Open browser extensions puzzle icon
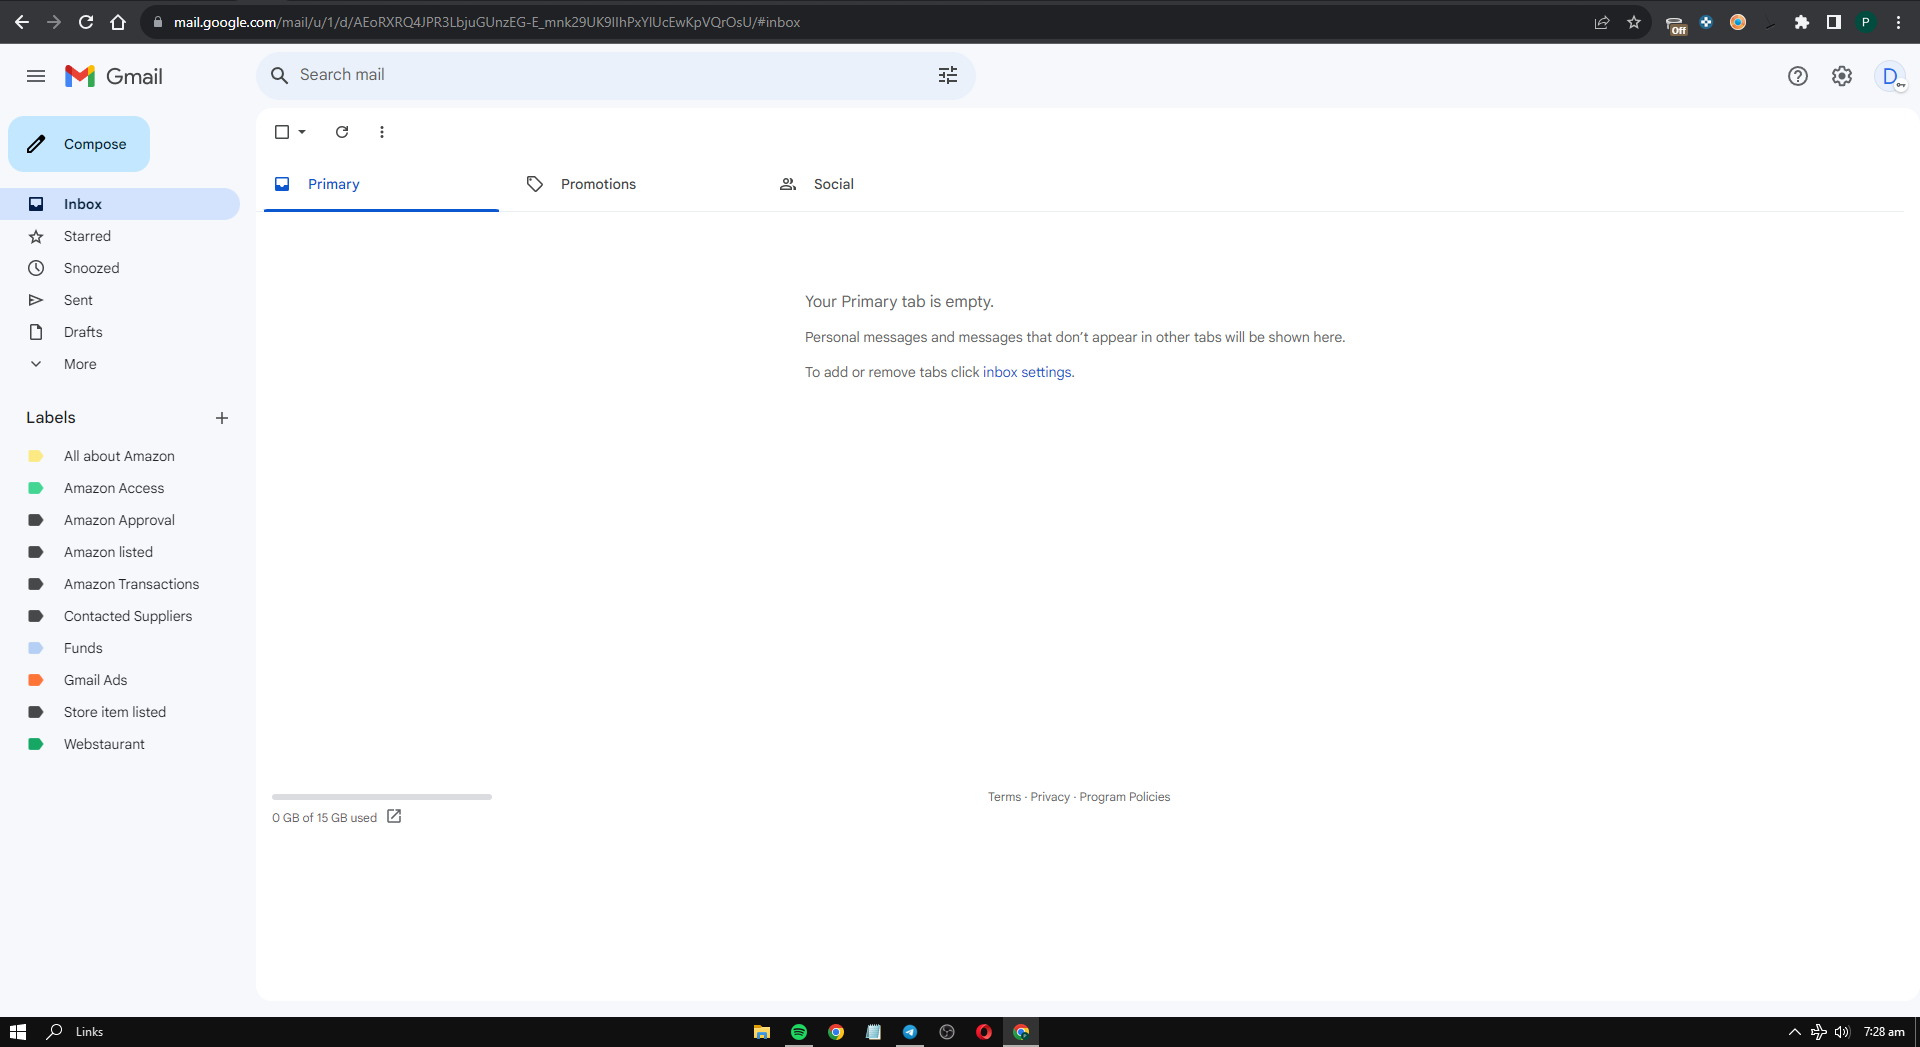Image resolution: width=1920 pixels, height=1047 pixels. pyautogui.click(x=1802, y=22)
